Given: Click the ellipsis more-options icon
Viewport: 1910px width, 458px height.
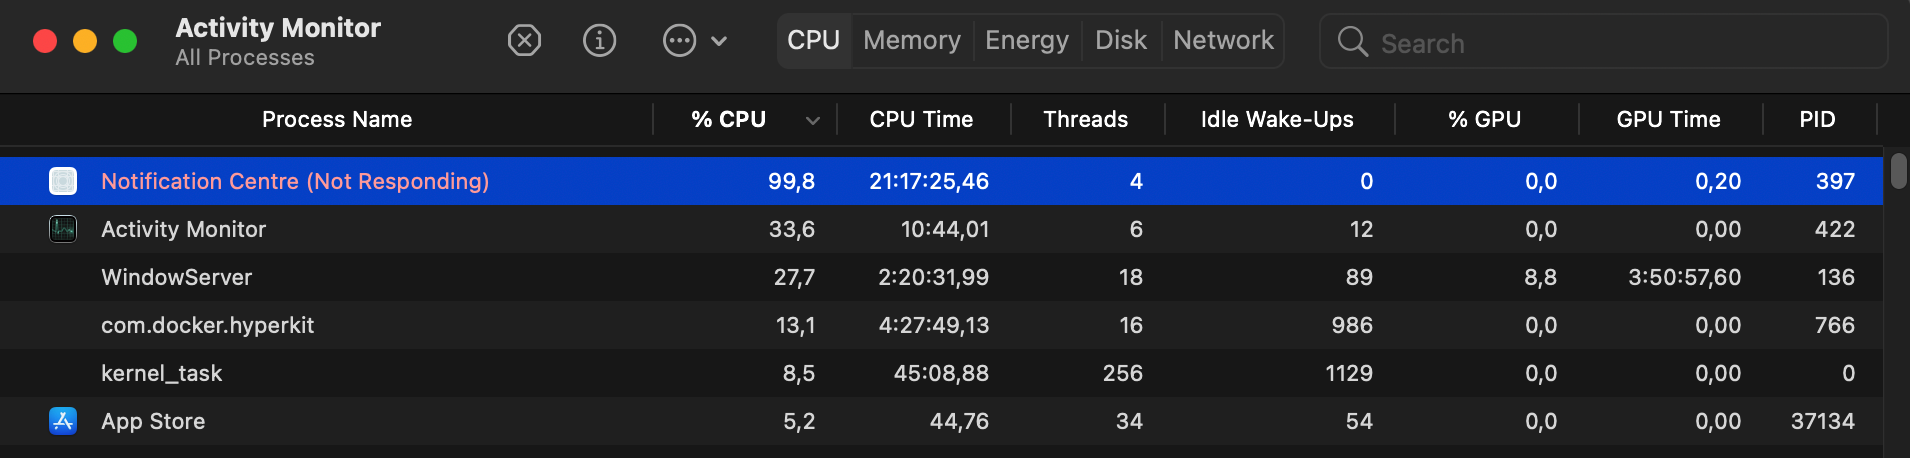Looking at the screenshot, I should pos(679,41).
